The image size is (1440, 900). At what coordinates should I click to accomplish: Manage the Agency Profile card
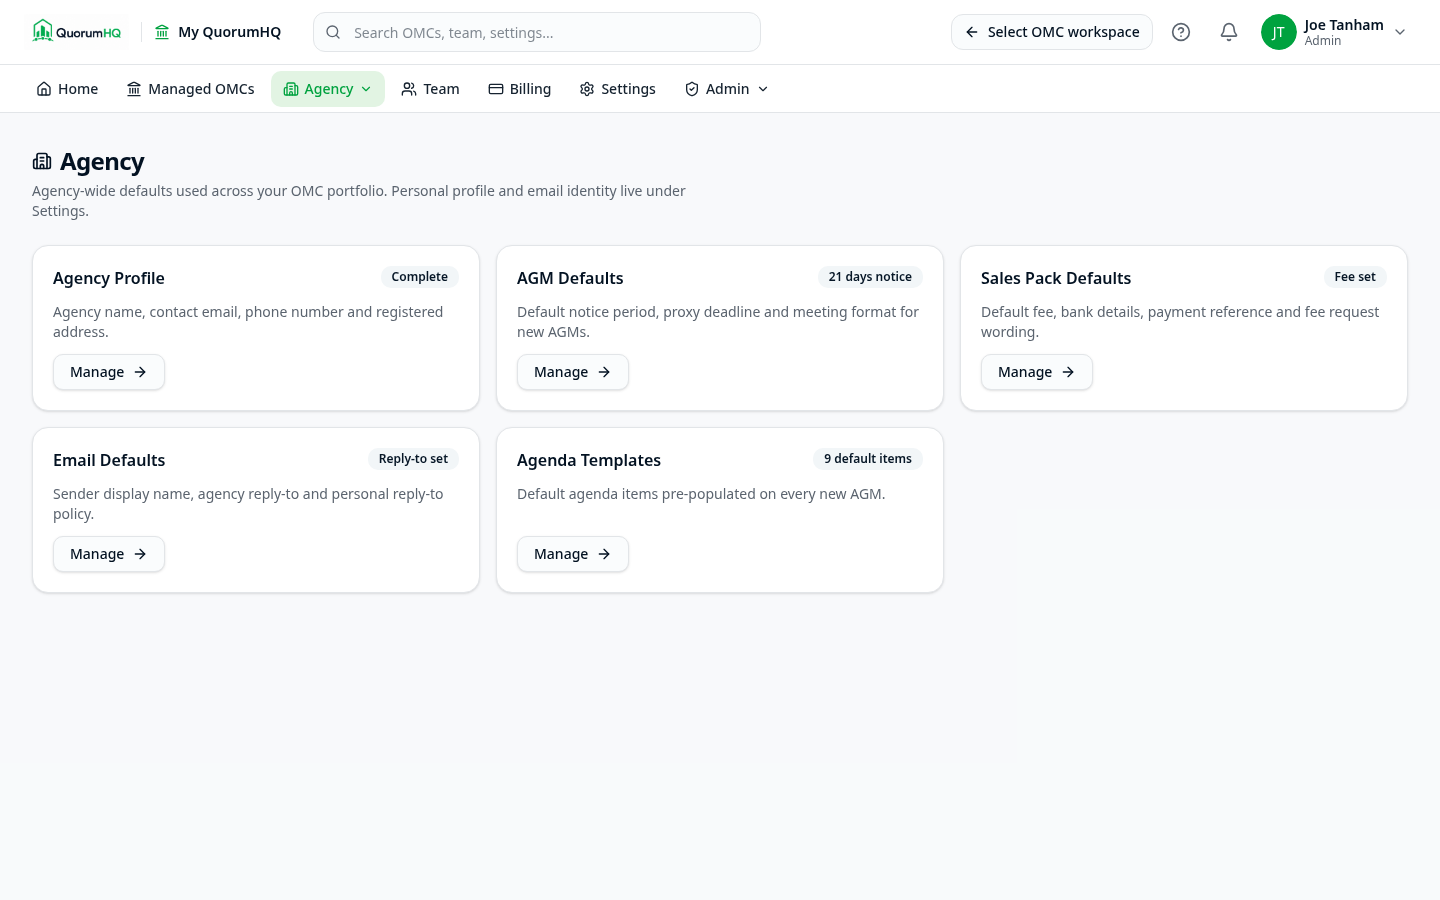(109, 372)
